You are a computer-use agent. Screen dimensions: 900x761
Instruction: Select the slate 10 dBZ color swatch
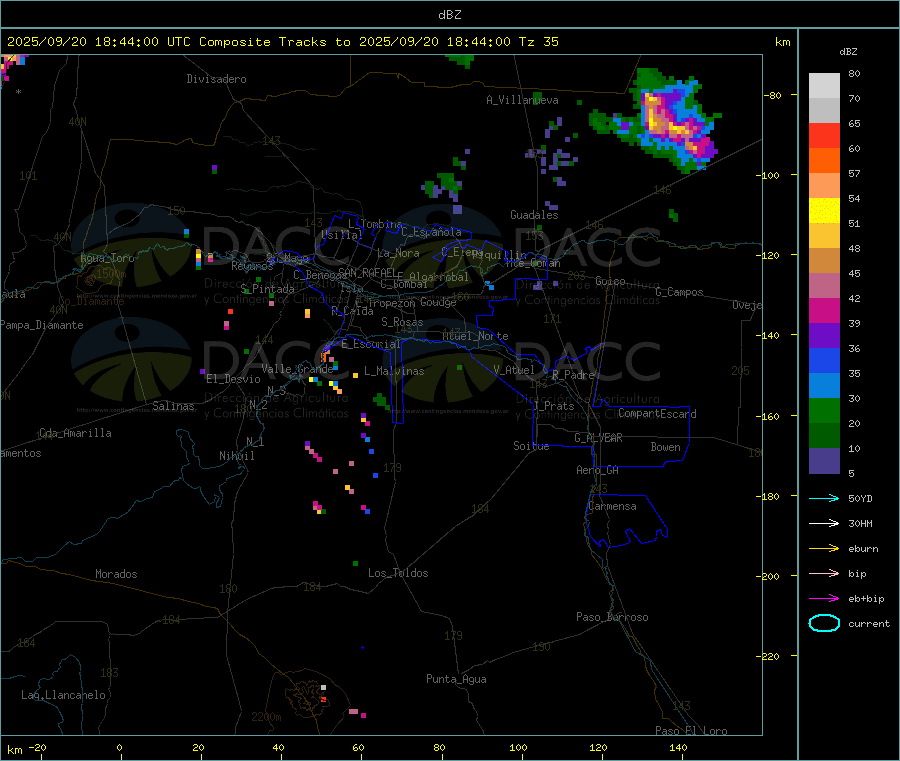click(x=824, y=461)
